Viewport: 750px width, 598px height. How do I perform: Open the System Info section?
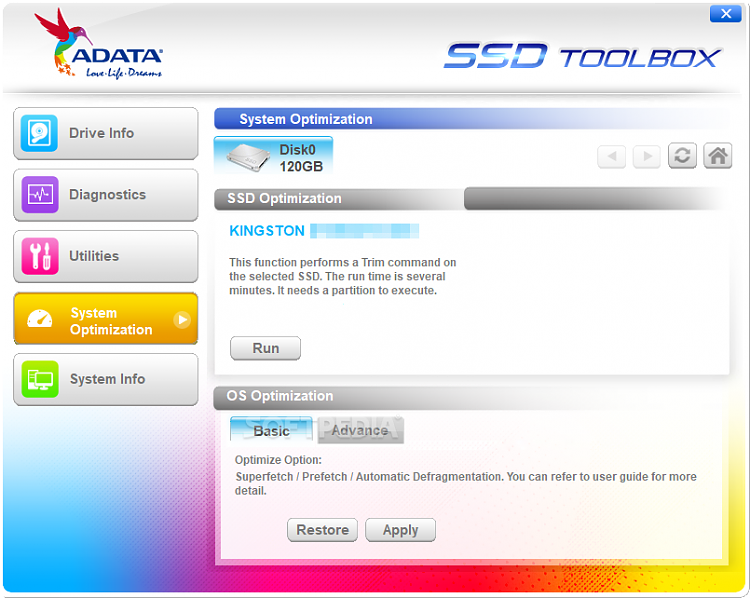[106, 379]
